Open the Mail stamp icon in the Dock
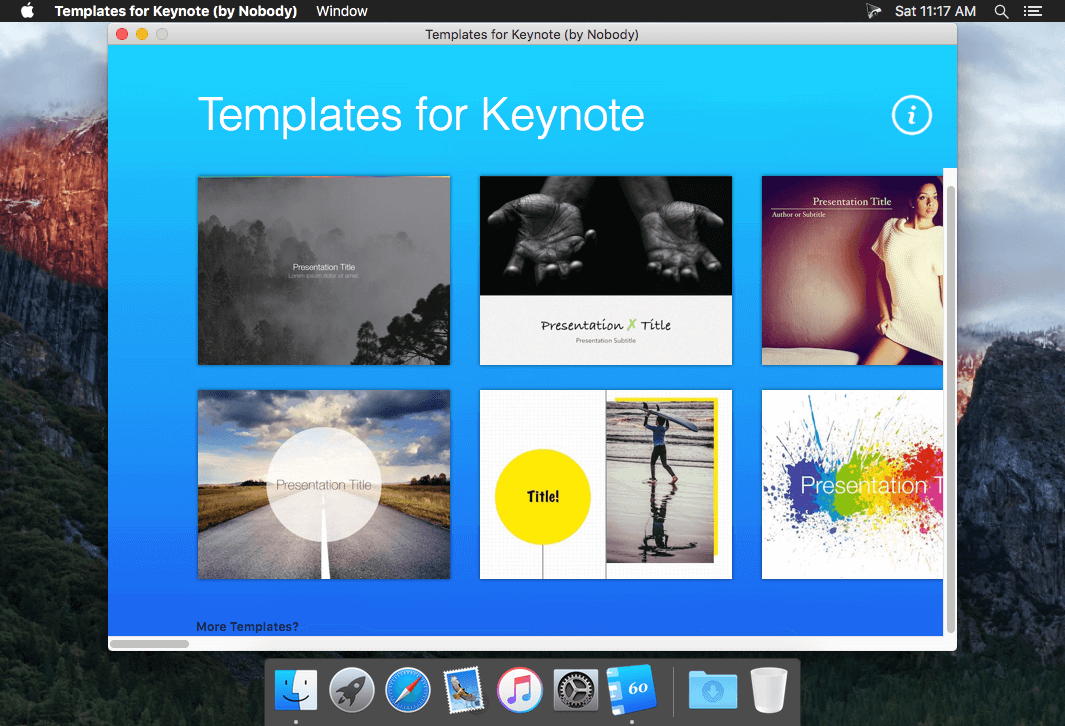The image size is (1065, 726). coord(464,690)
